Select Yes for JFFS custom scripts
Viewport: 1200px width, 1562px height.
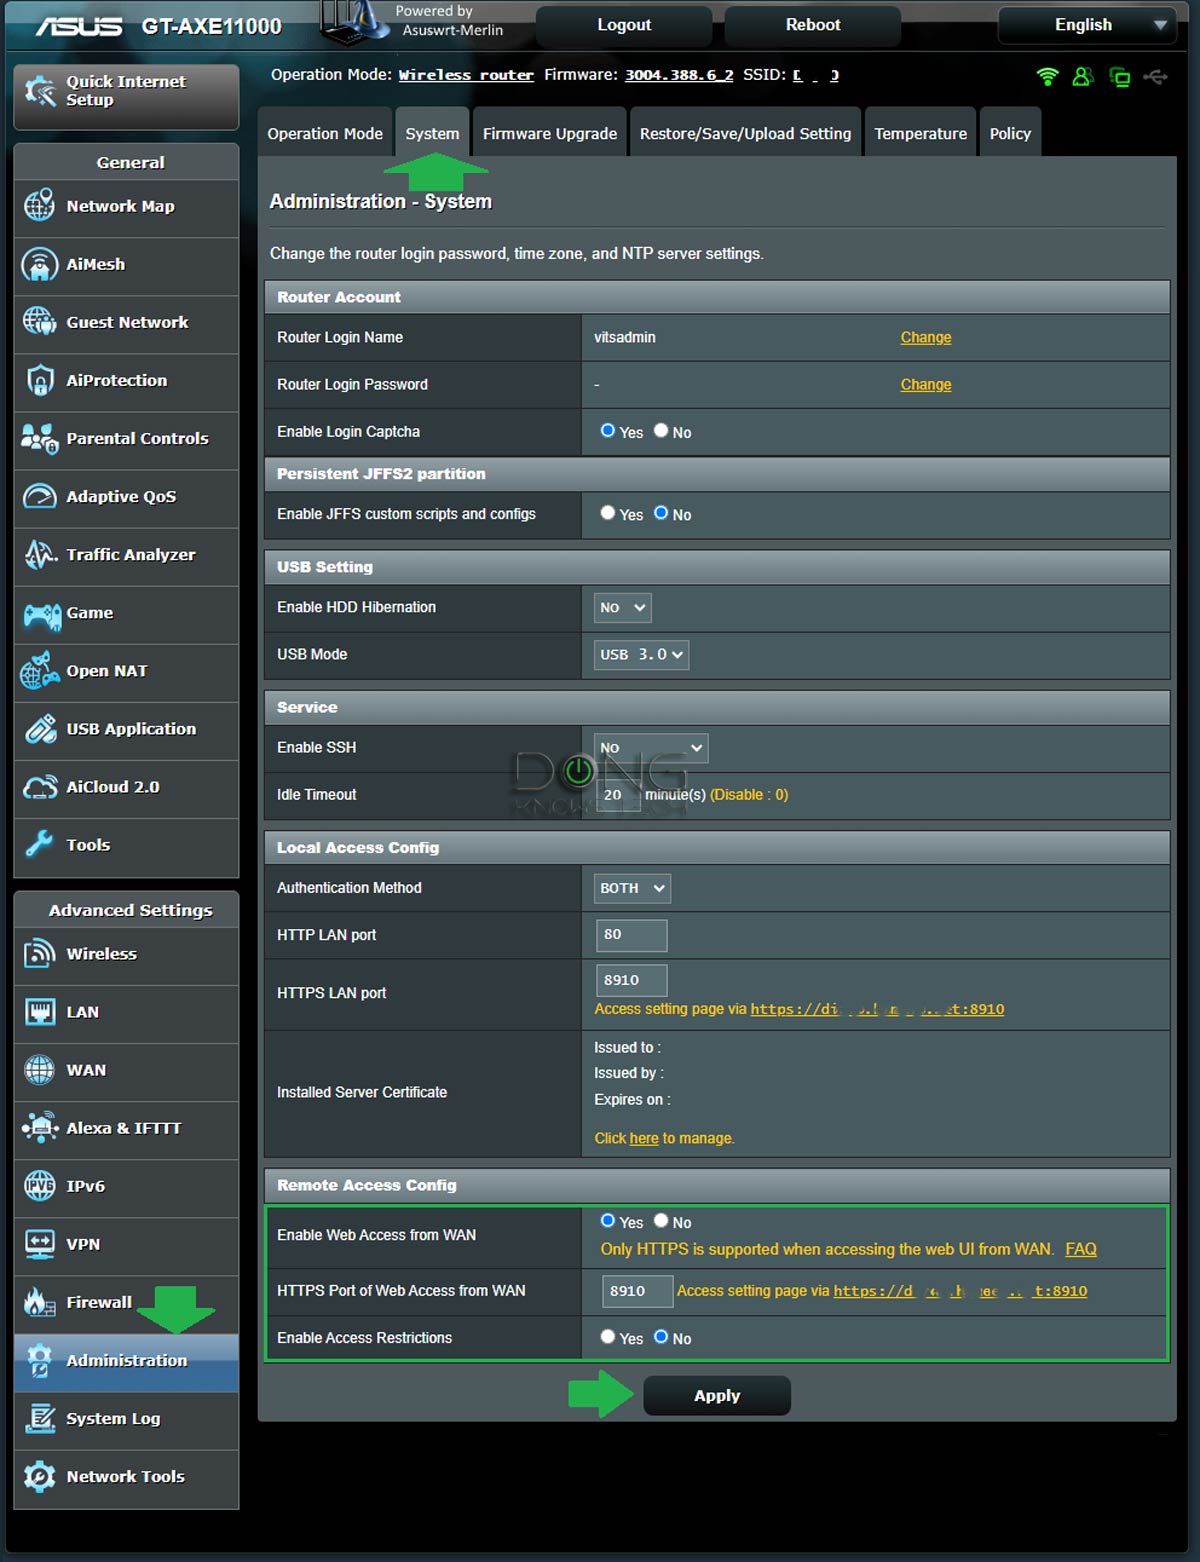608,512
